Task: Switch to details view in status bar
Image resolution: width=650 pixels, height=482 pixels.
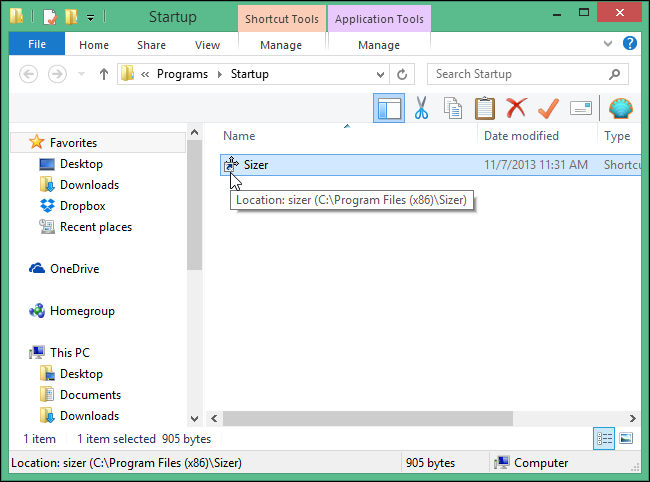Action: coord(604,438)
